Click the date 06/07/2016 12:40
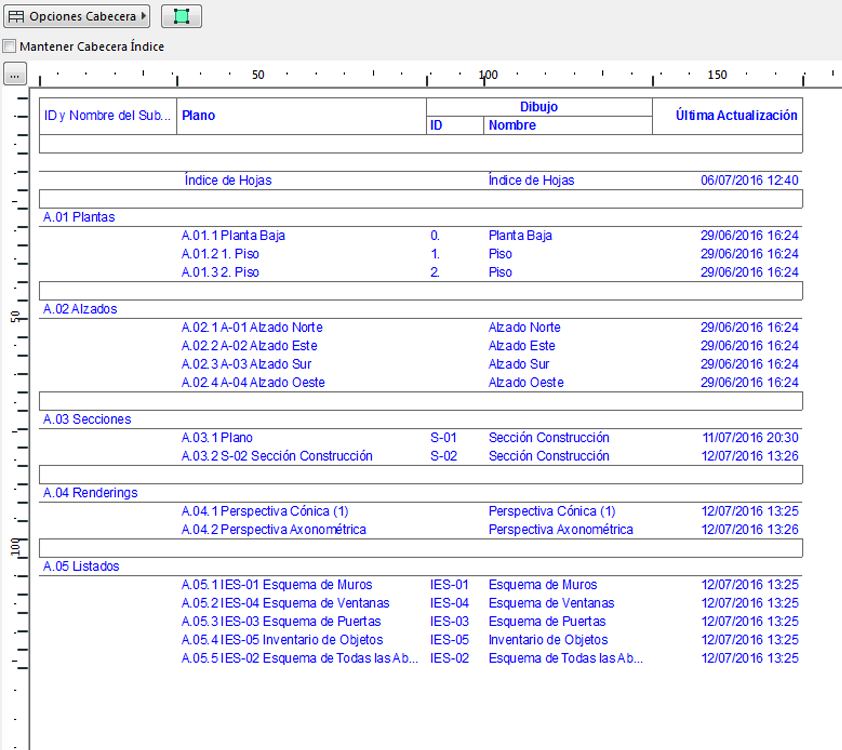 749,180
